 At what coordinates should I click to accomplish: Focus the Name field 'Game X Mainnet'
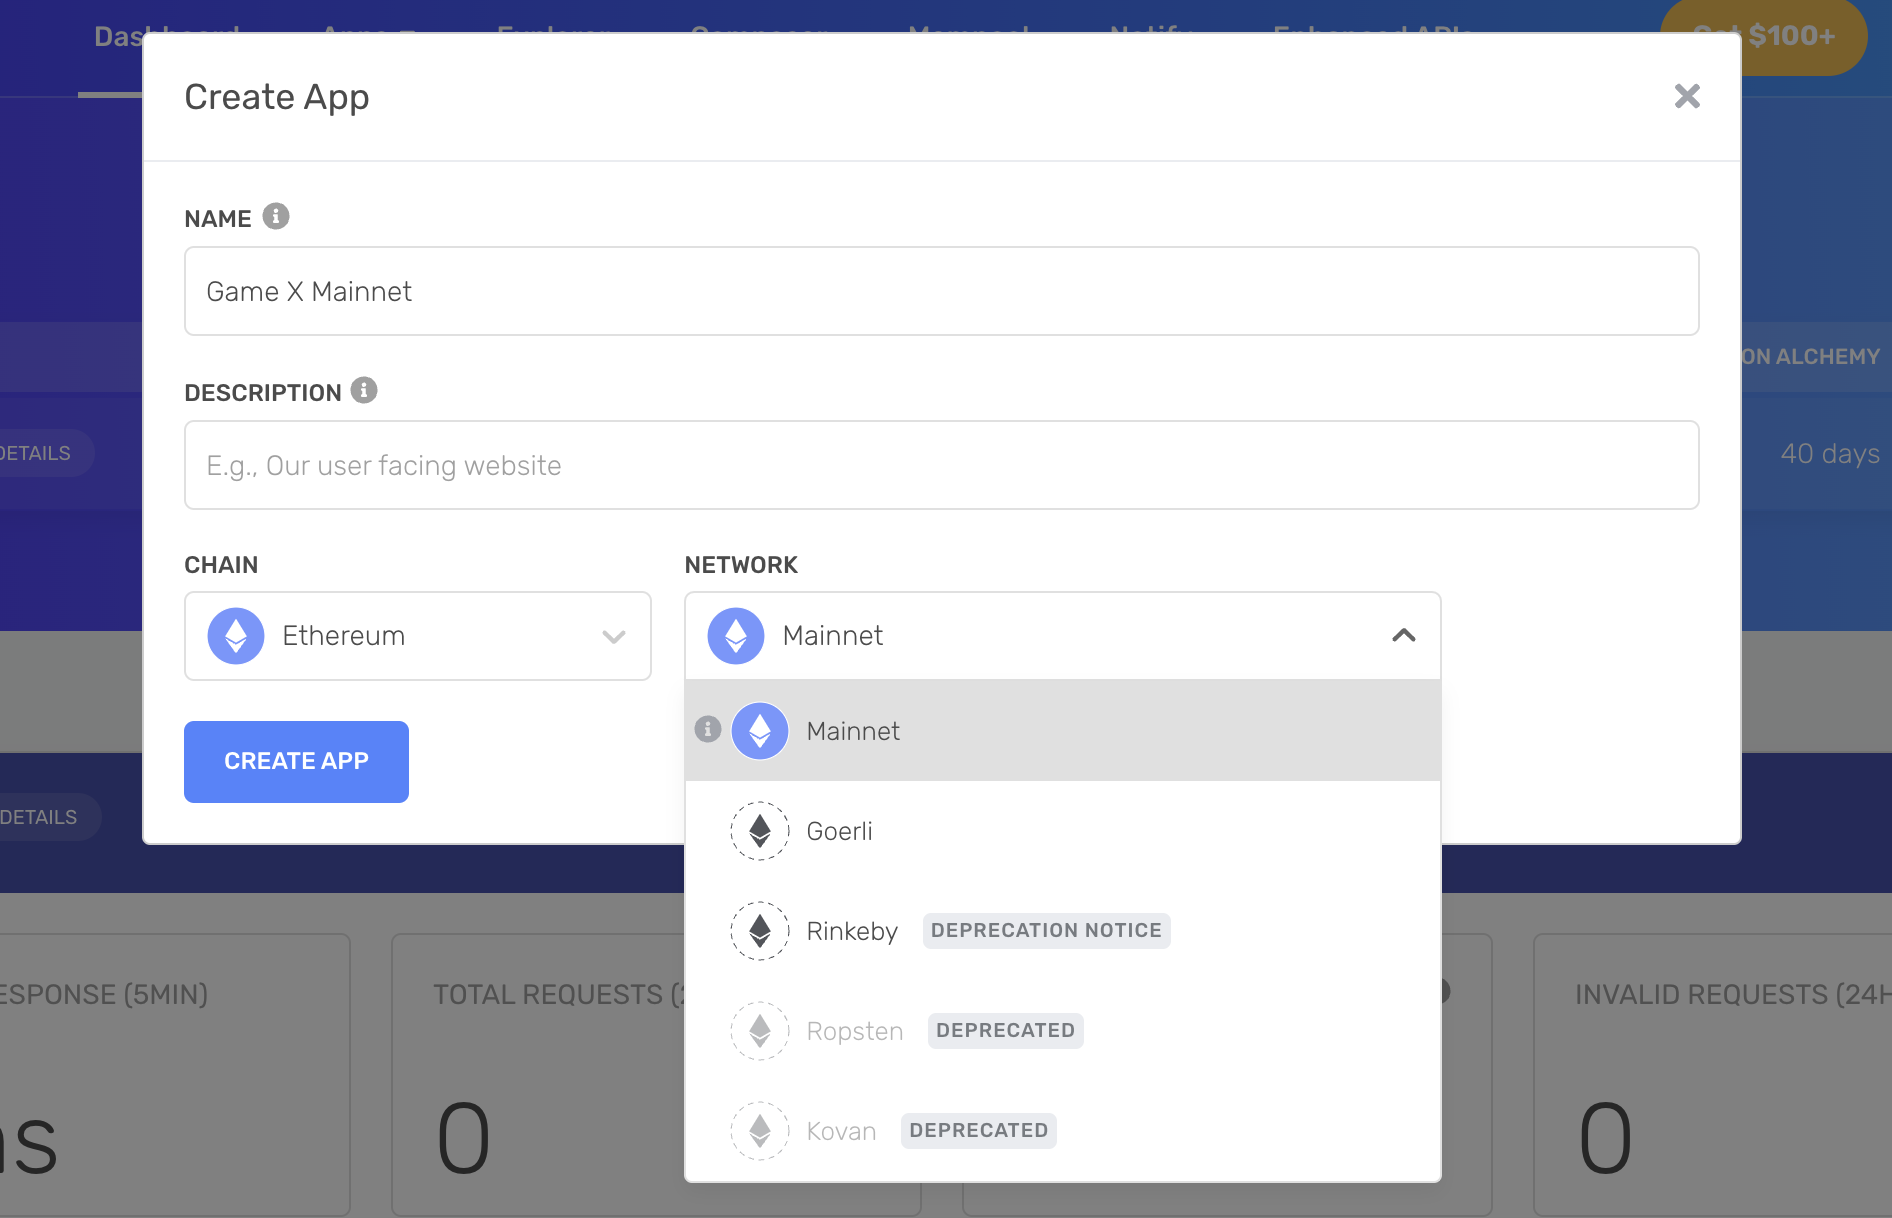(x=941, y=291)
